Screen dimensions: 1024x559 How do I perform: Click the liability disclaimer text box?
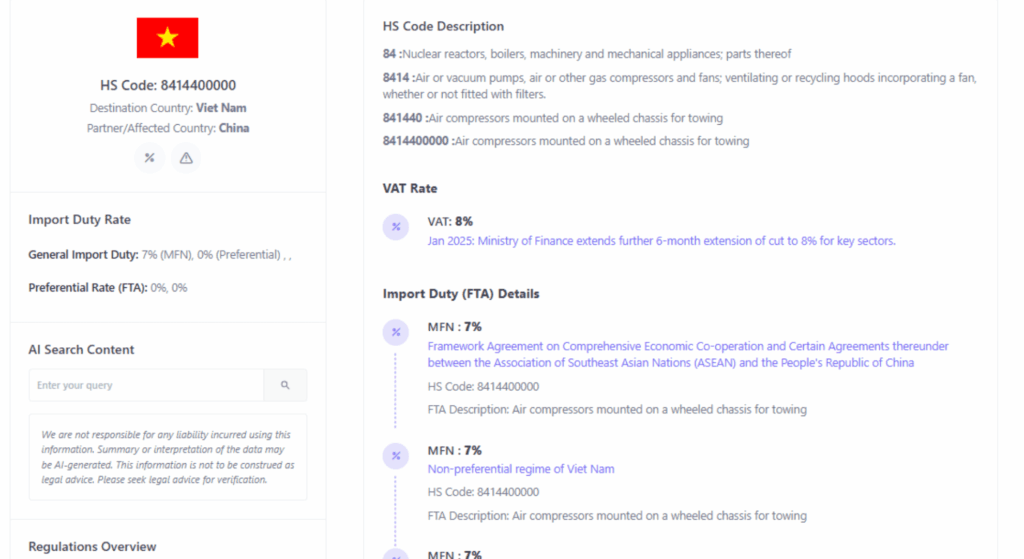coord(168,457)
